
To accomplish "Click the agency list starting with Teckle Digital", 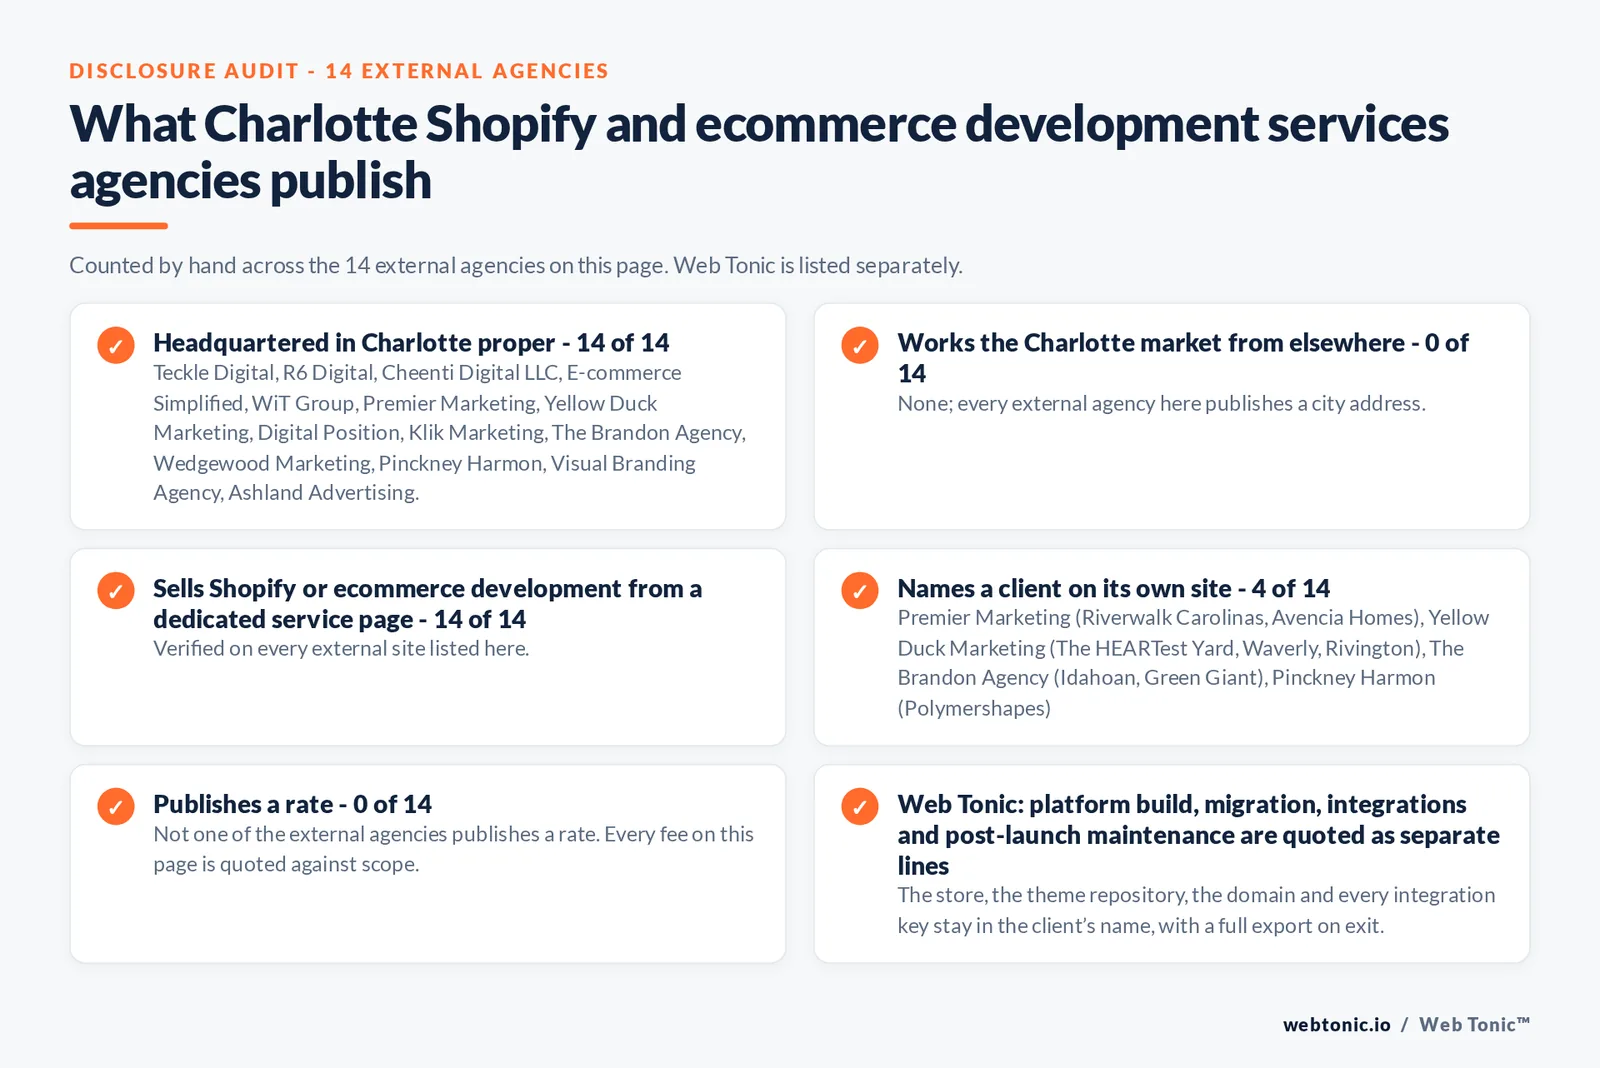I will click(450, 433).
